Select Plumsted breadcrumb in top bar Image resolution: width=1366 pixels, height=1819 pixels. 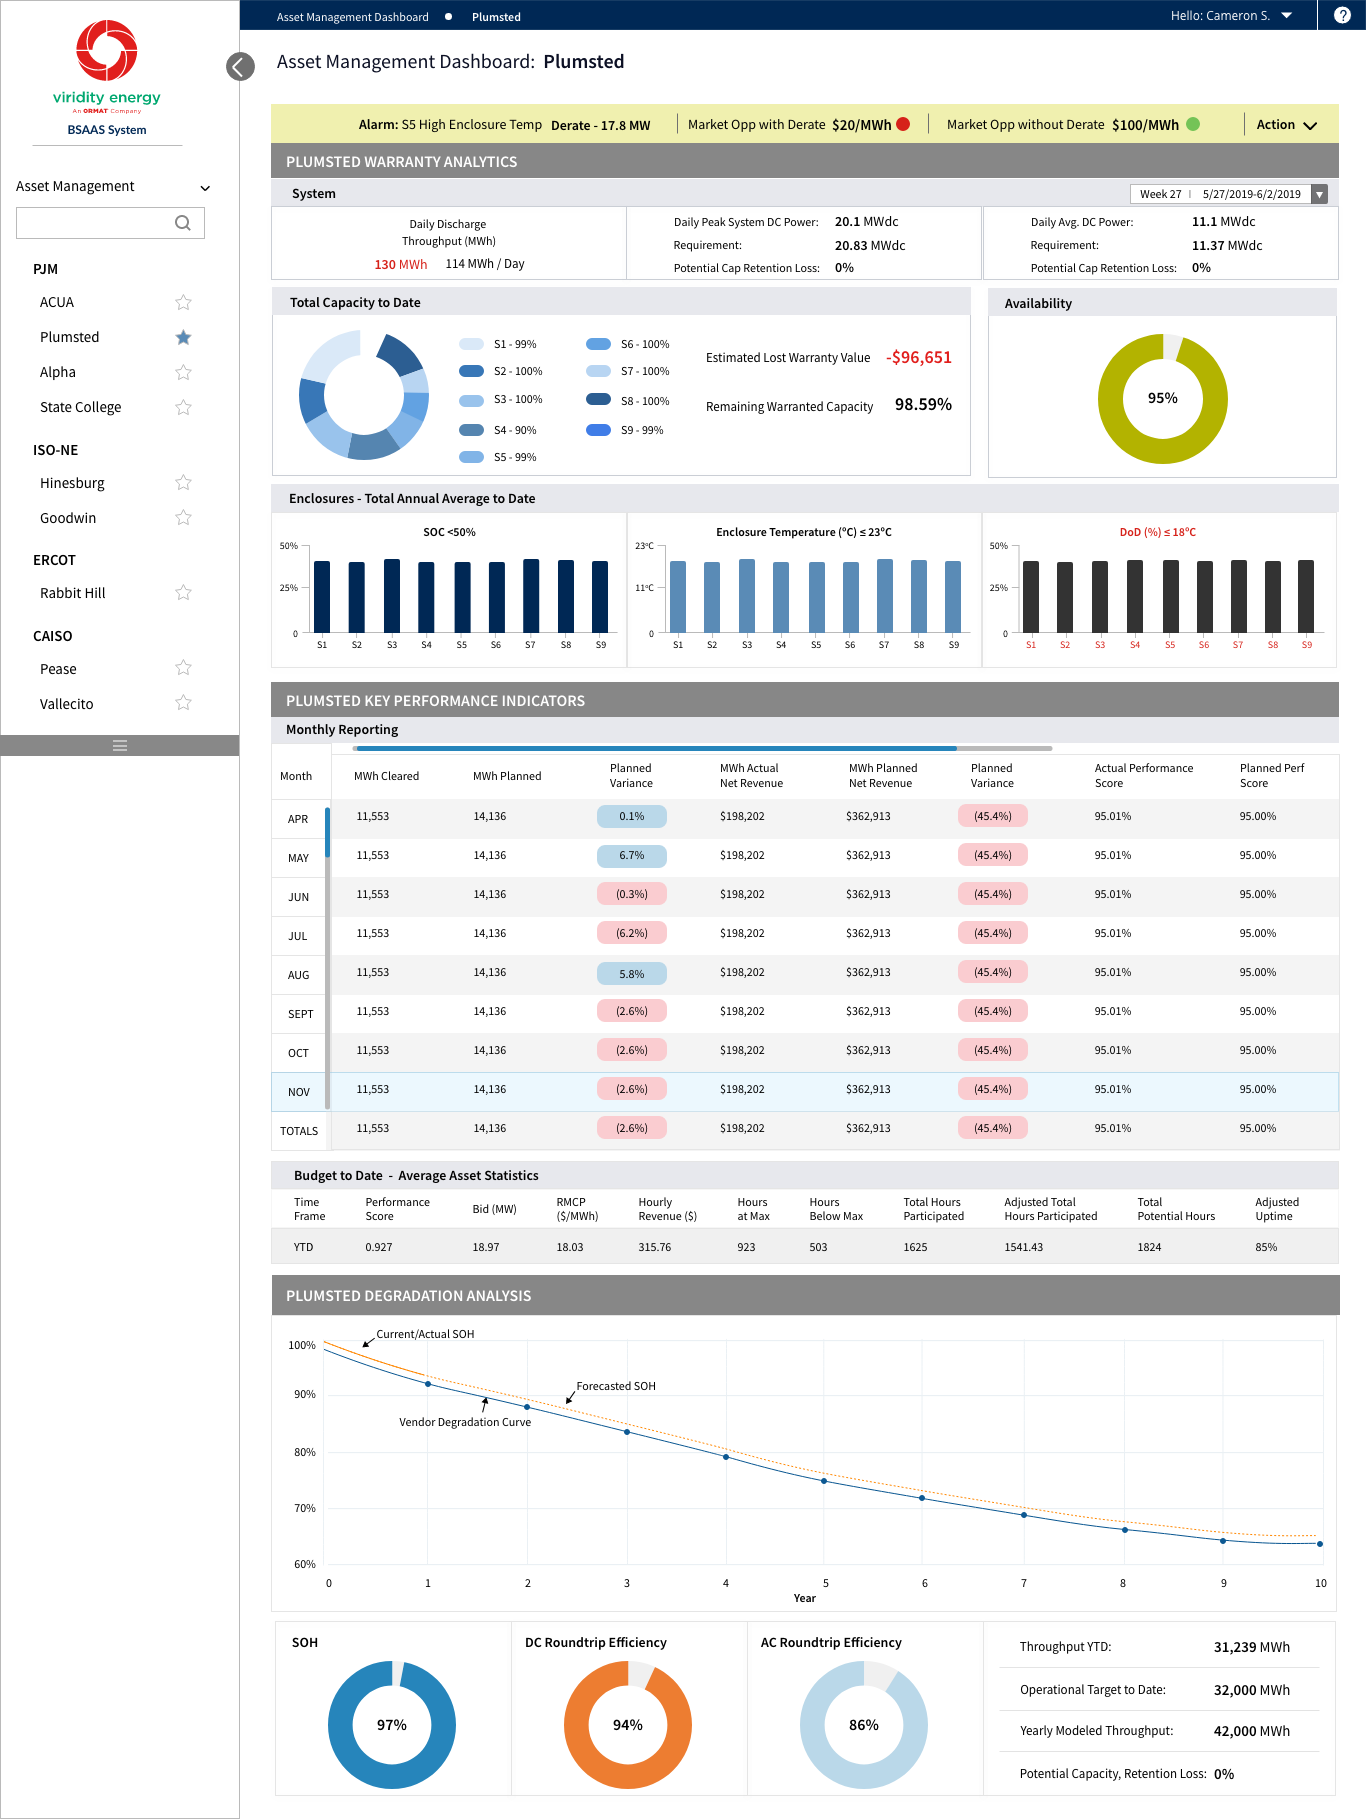496,17
